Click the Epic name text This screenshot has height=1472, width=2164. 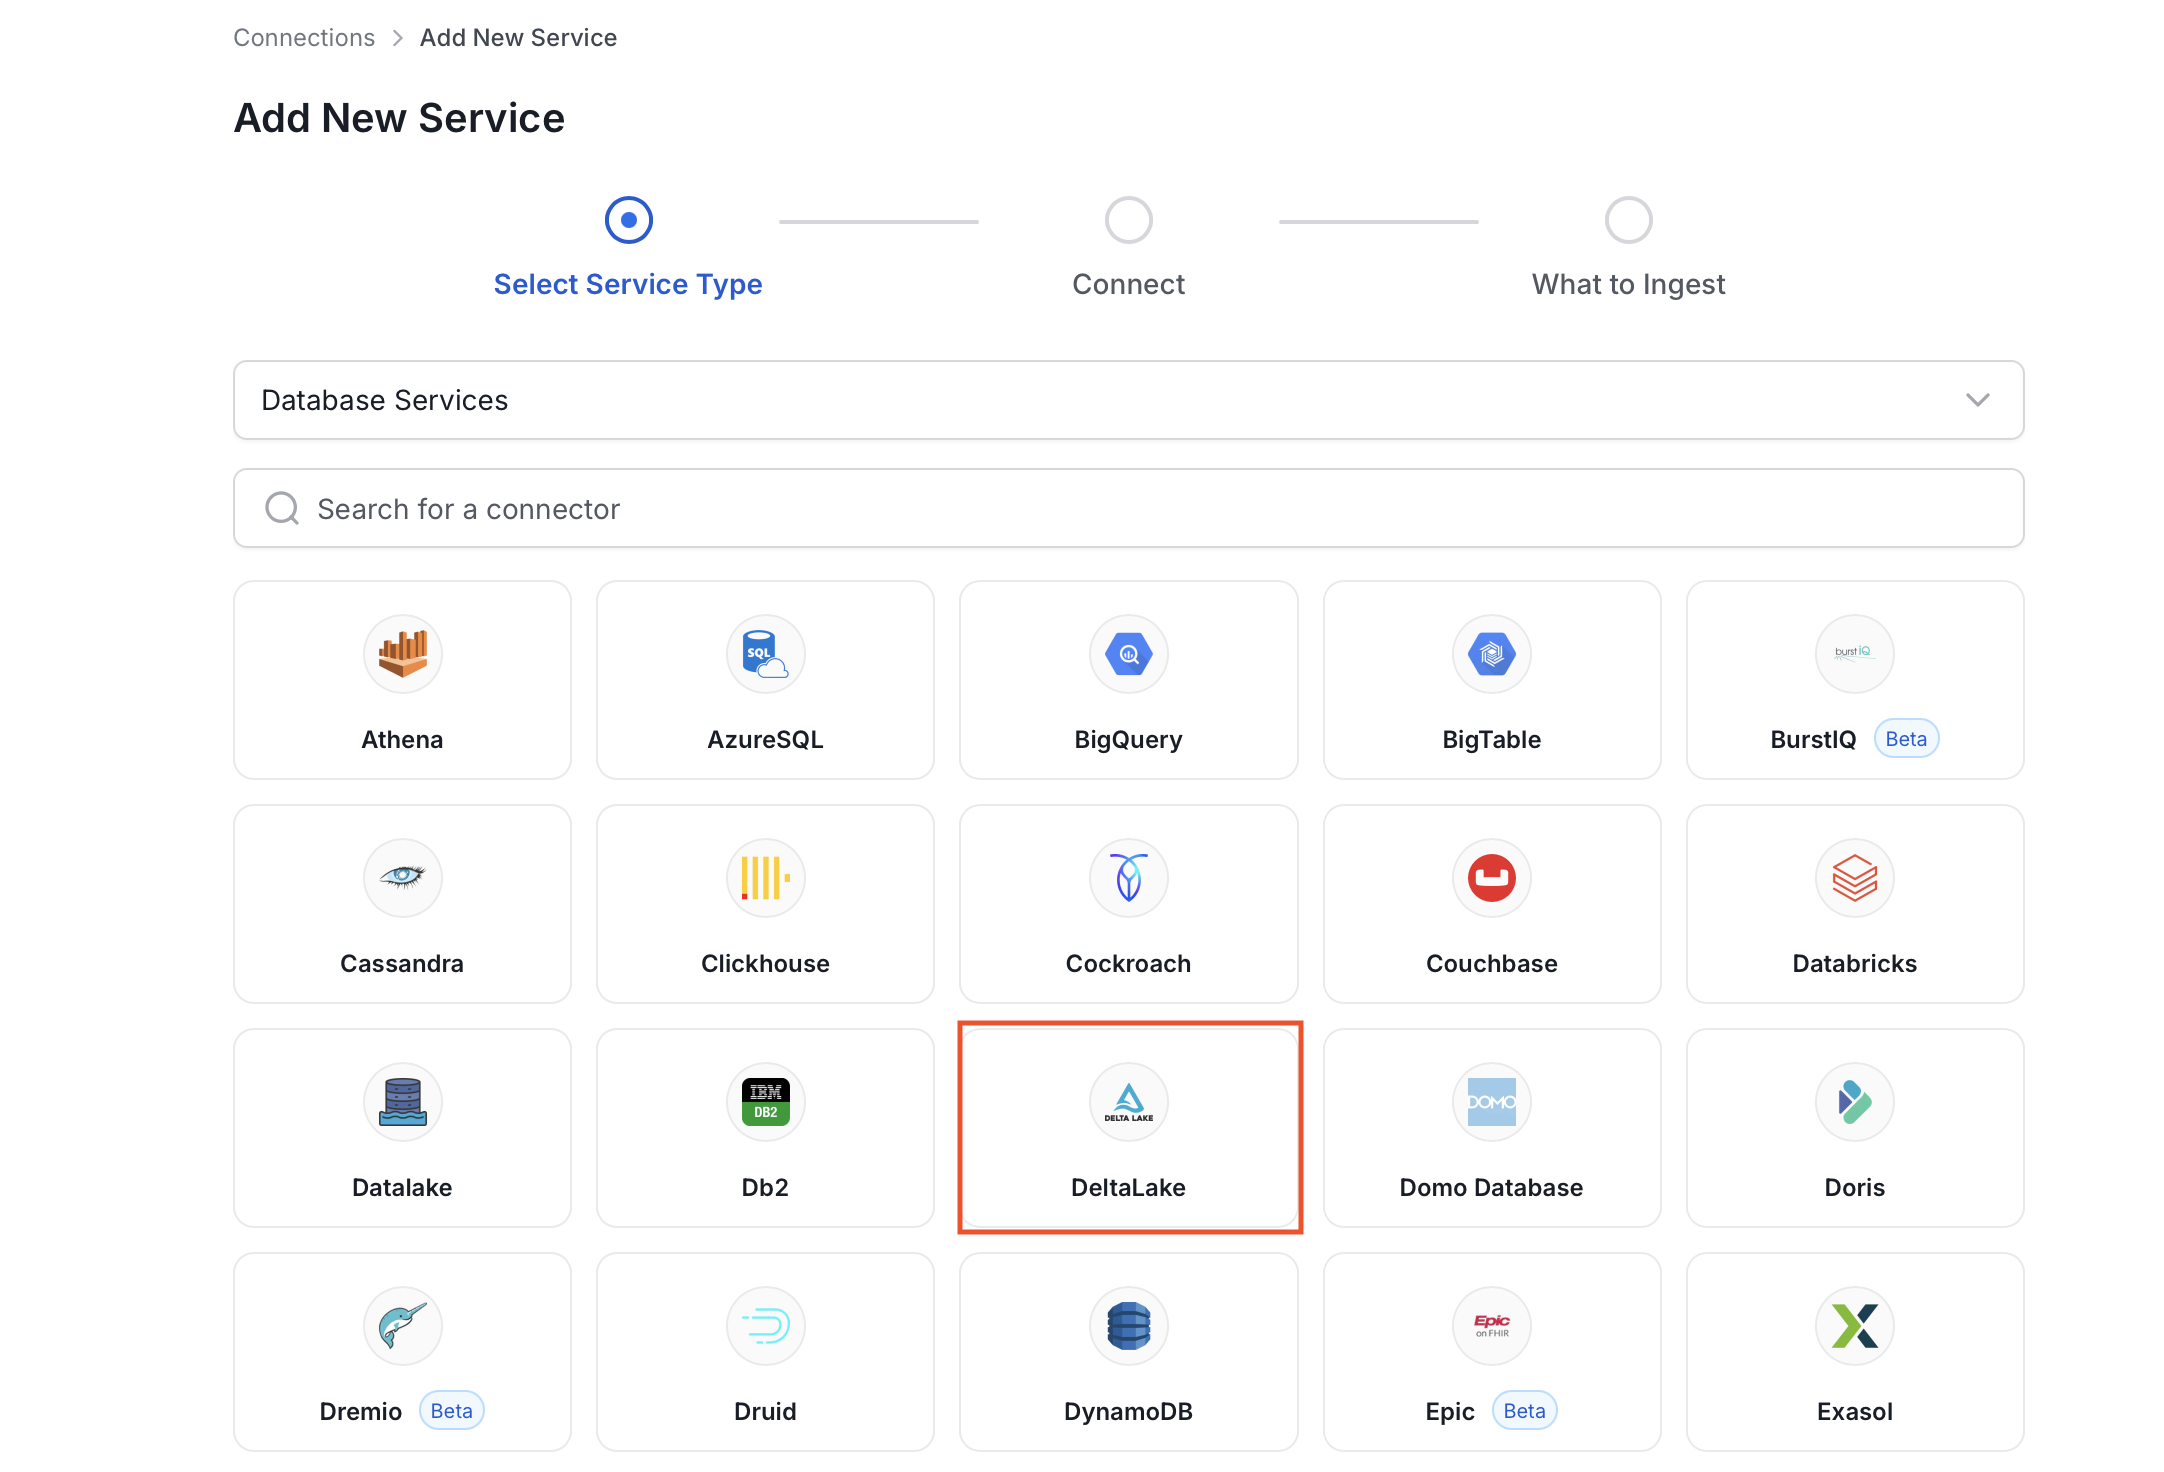tap(1449, 1412)
